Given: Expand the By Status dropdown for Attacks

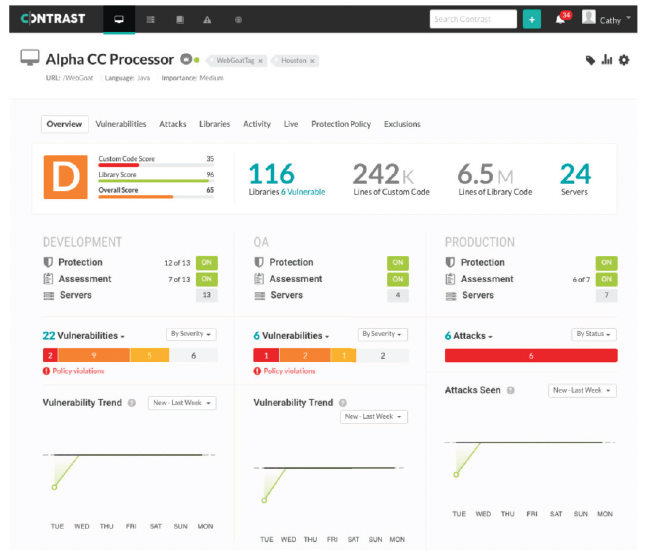Looking at the screenshot, I should 594,334.
